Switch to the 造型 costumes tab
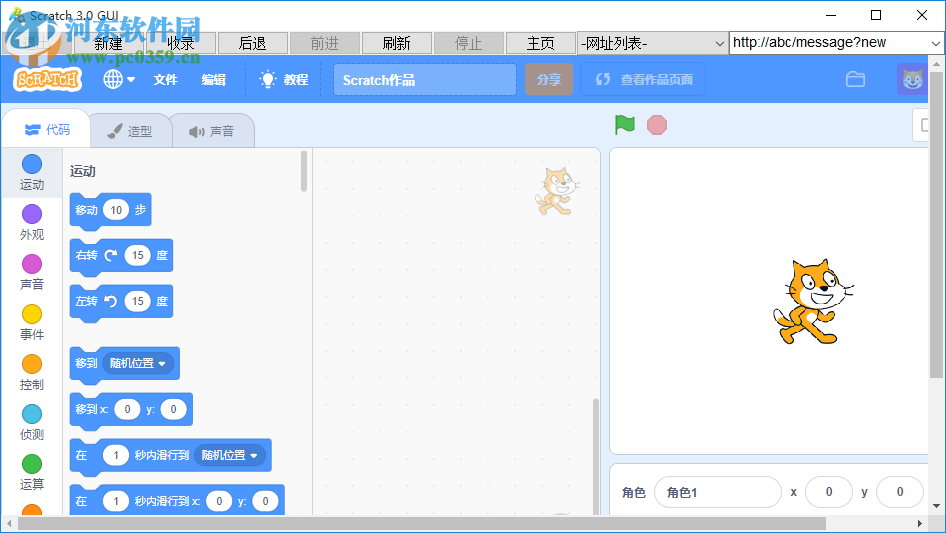946x533 pixels. tap(130, 131)
